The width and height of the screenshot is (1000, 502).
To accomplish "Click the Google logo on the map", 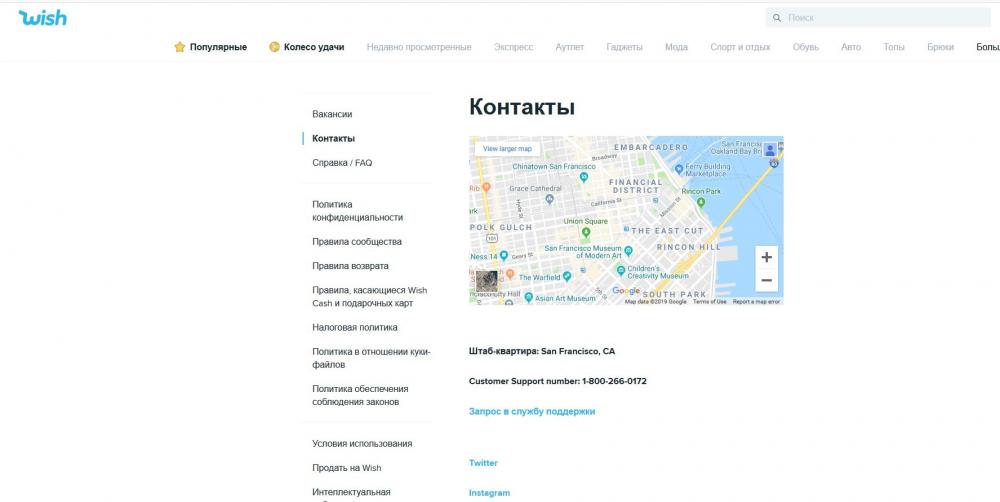I will (x=626, y=291).
